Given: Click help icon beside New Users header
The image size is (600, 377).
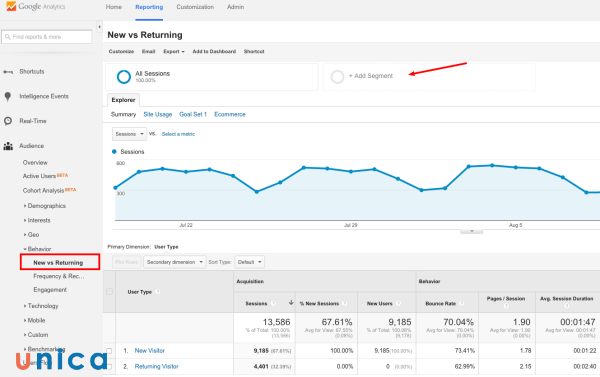Looking at the screenshot, I should coord(398,304).
